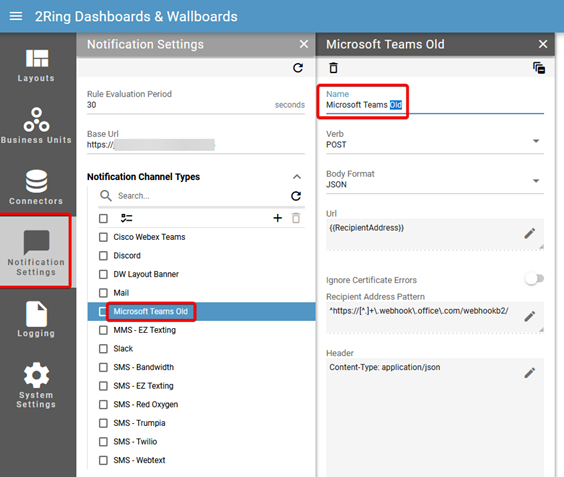564x477 pixels.
Task: Check the MMS - EZ Texting checkbox
Action: [x=103, y=330]
